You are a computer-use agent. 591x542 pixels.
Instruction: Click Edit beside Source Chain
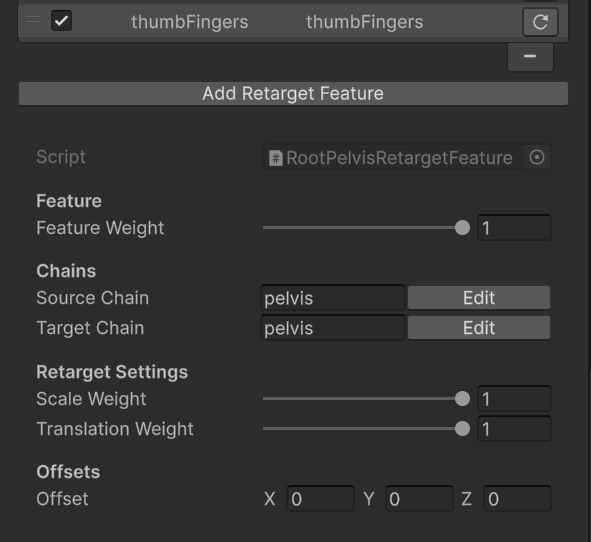479,298
